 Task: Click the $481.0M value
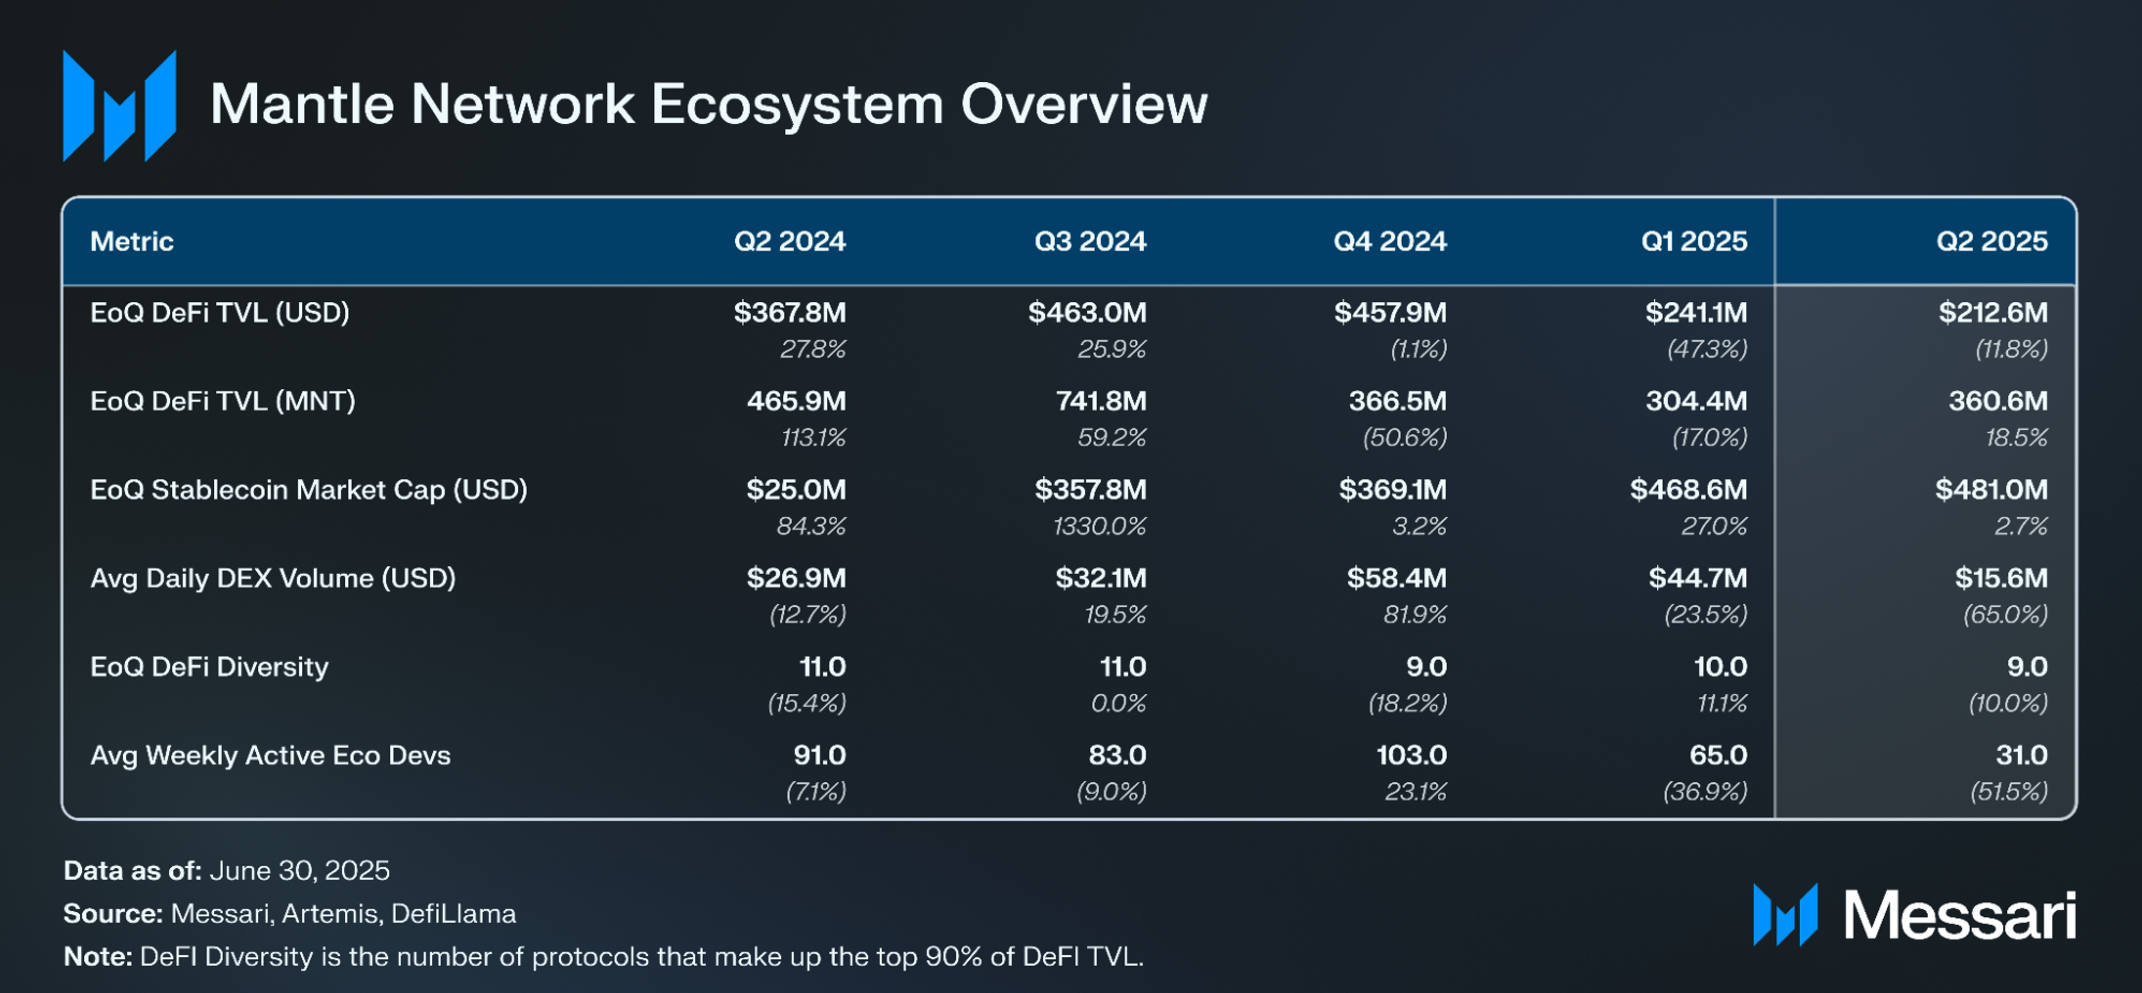pyautogui.click(x=1992, y=490)
